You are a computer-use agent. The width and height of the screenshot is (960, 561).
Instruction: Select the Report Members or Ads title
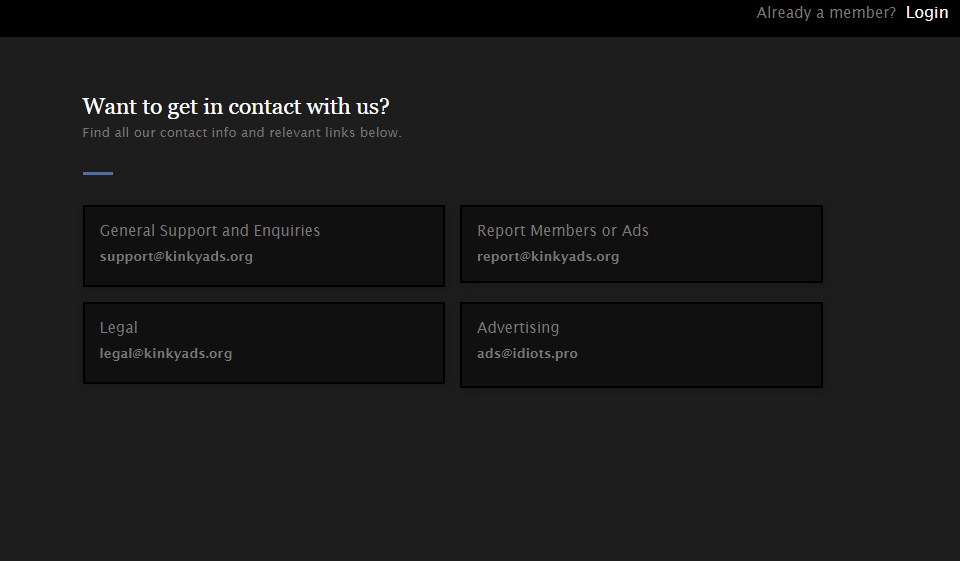(x=562, y=231)
